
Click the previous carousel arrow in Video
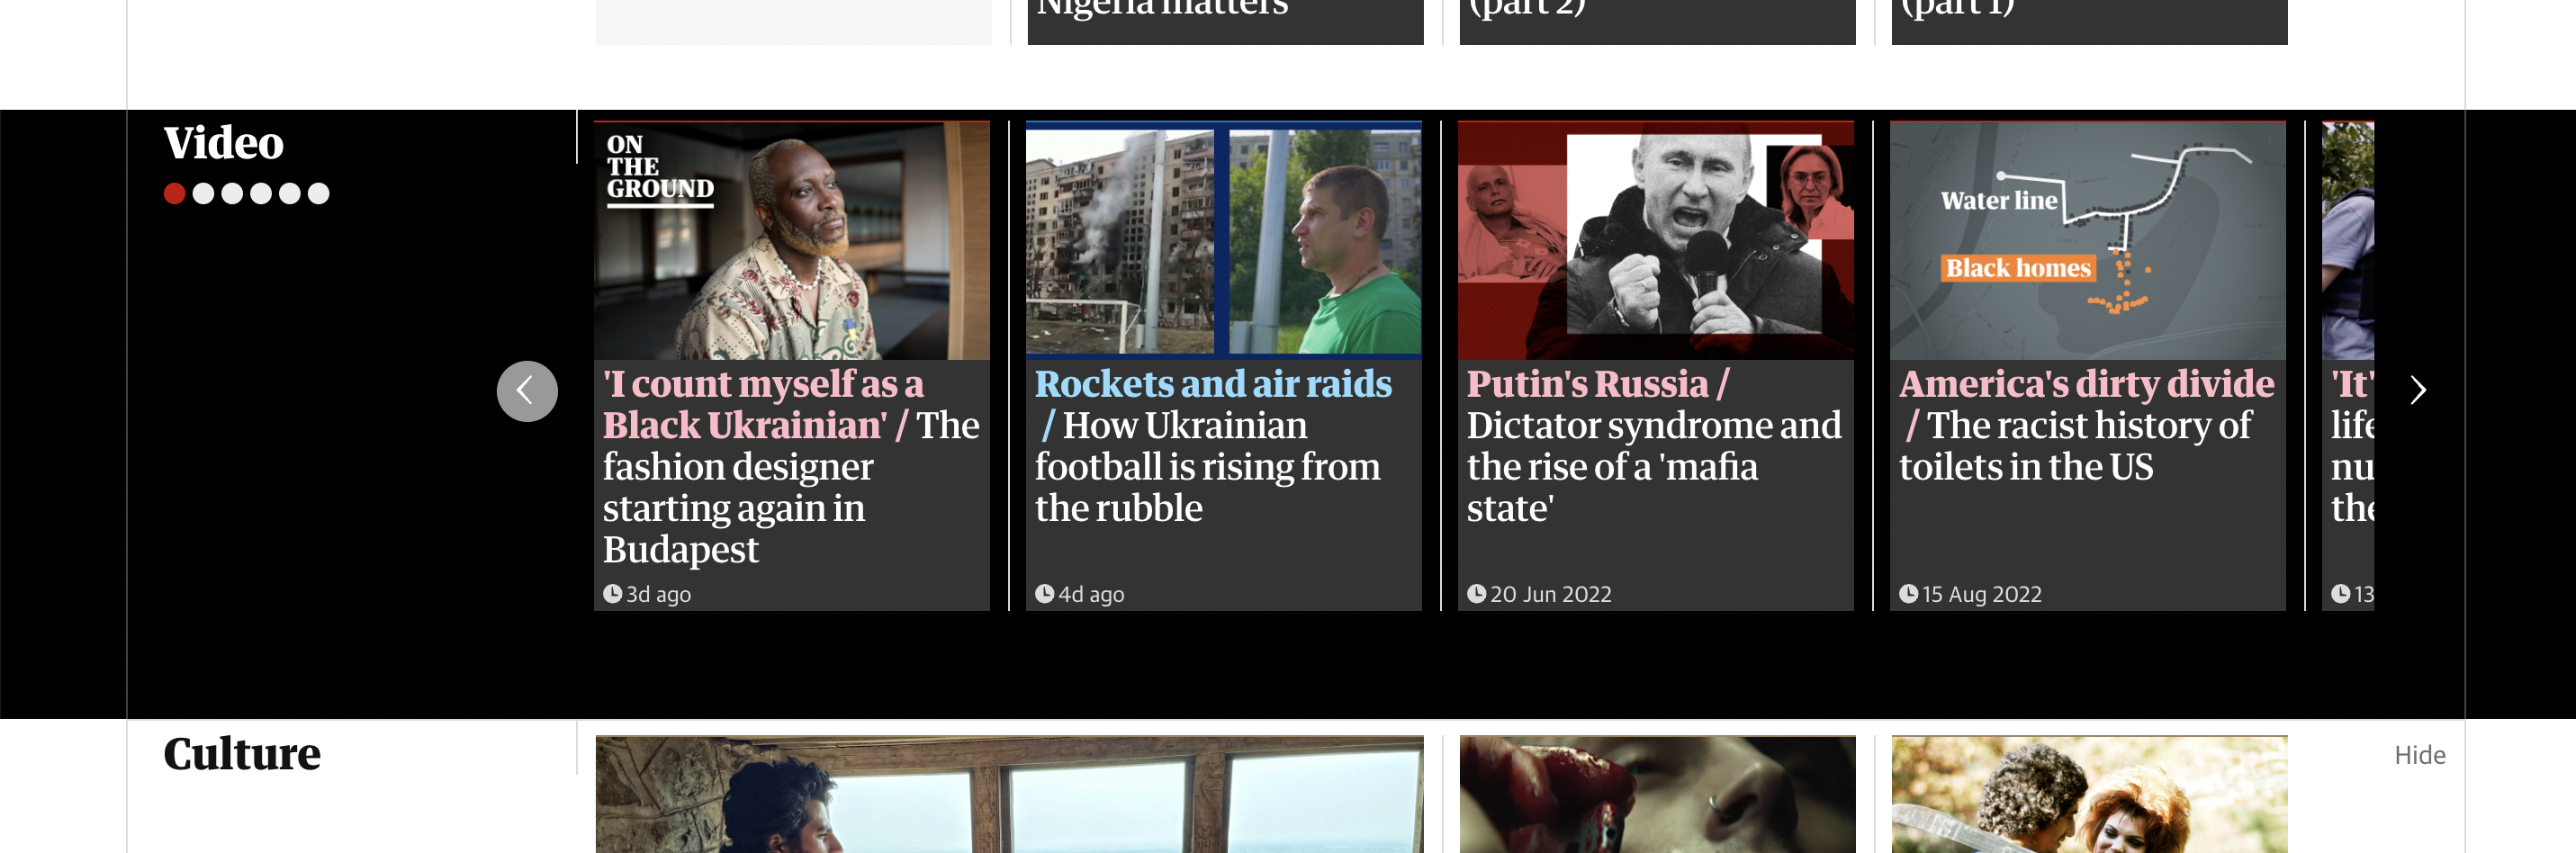[527, 391]
